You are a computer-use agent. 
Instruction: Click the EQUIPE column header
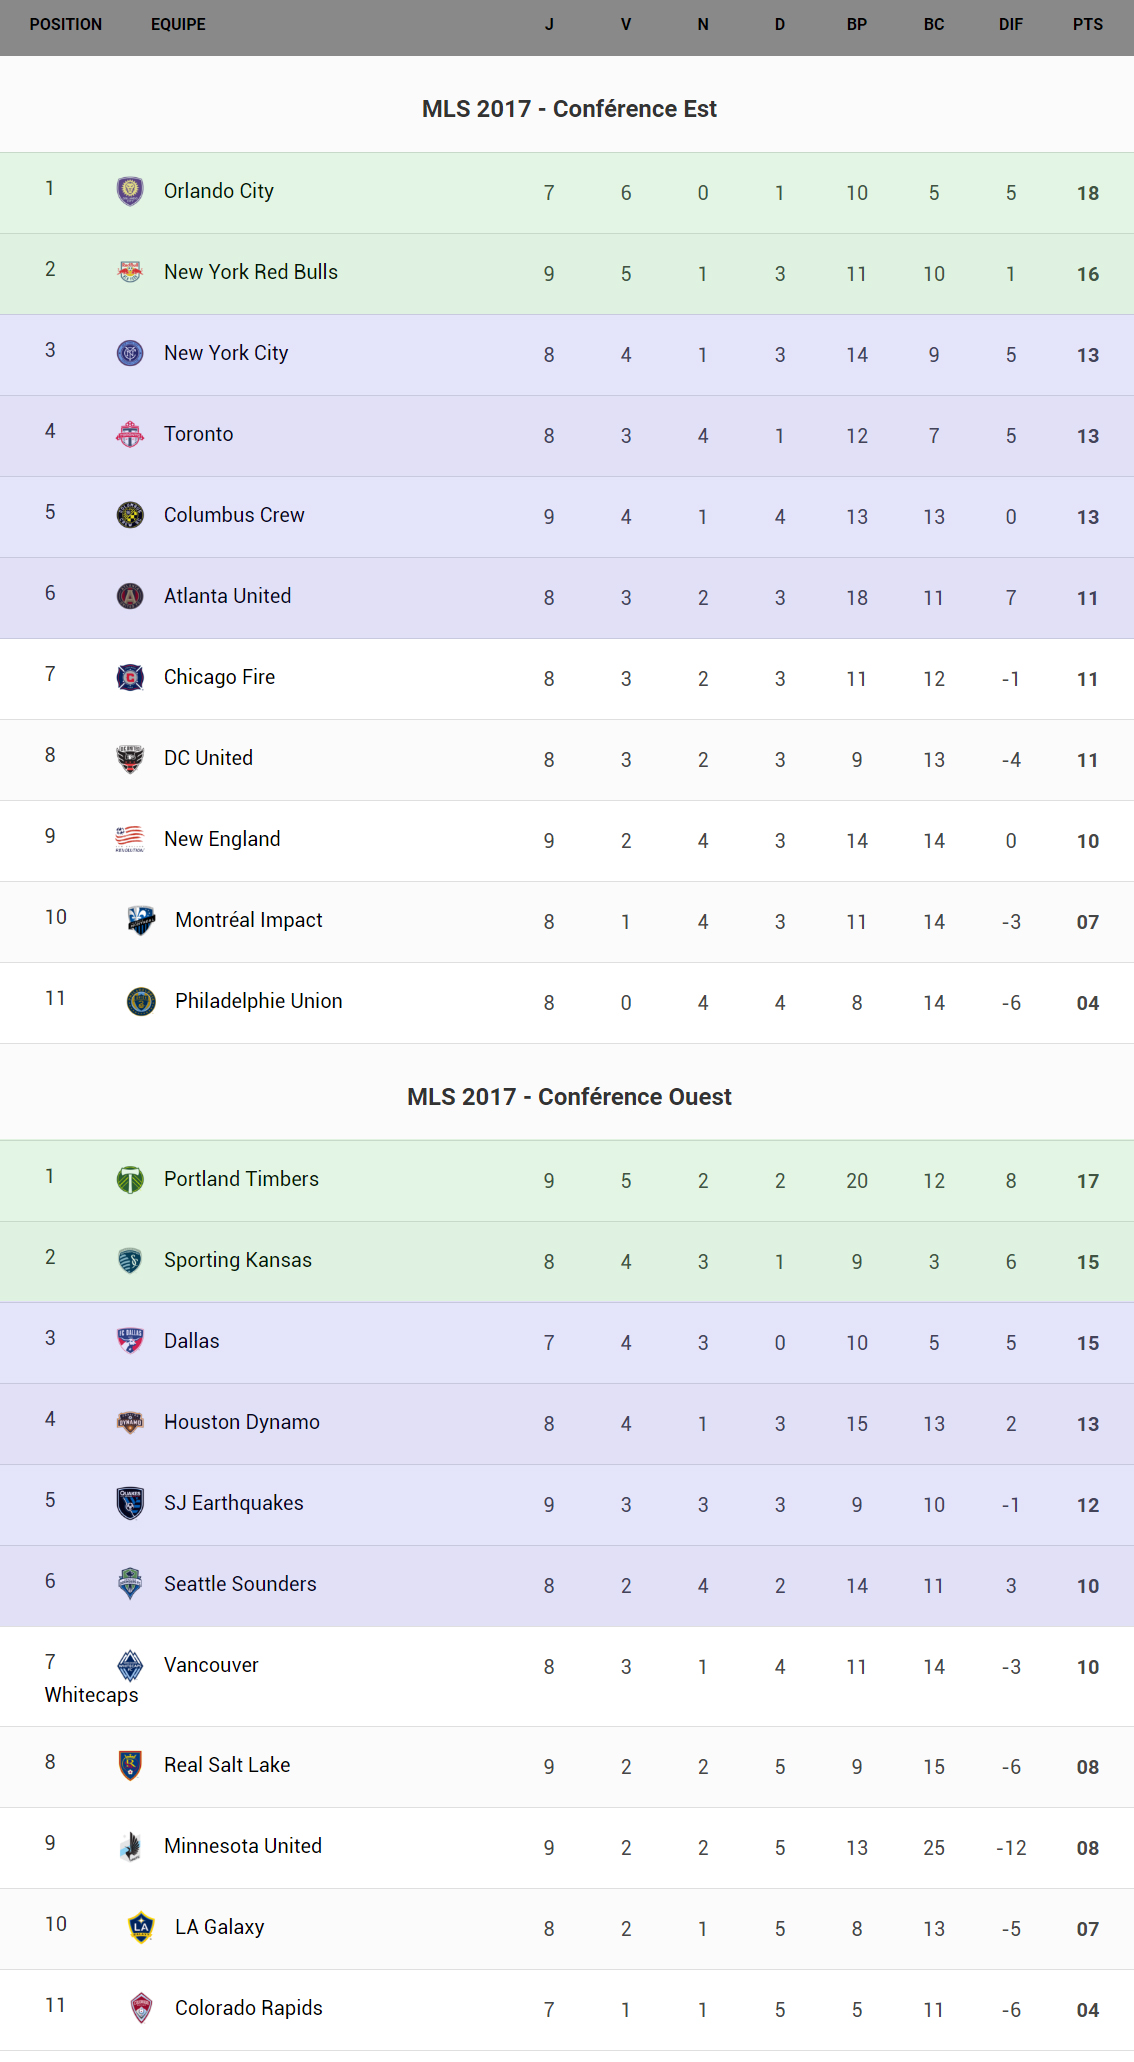click(178, 25)
